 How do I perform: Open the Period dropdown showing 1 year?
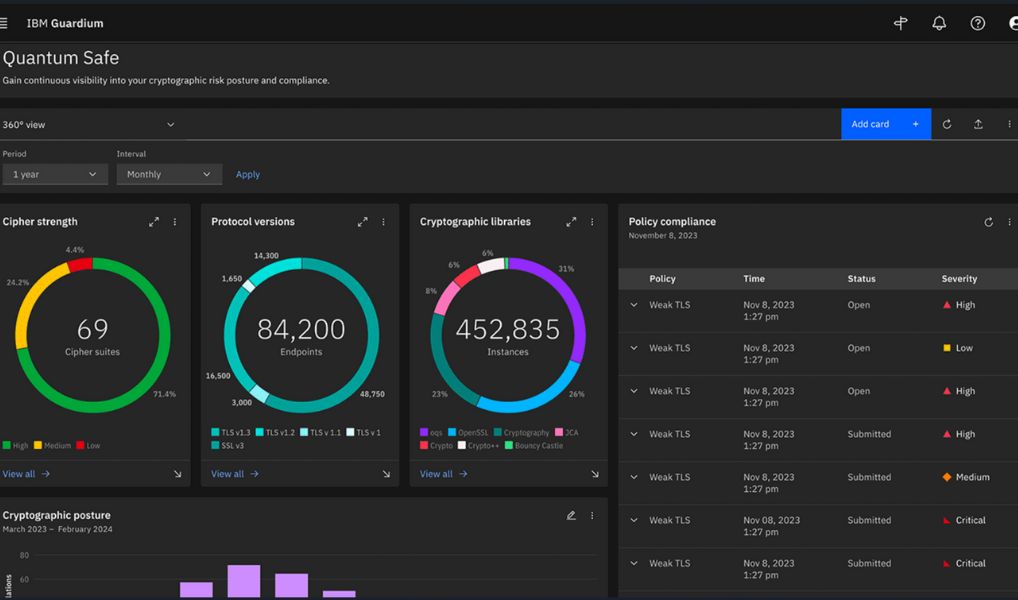55,175
